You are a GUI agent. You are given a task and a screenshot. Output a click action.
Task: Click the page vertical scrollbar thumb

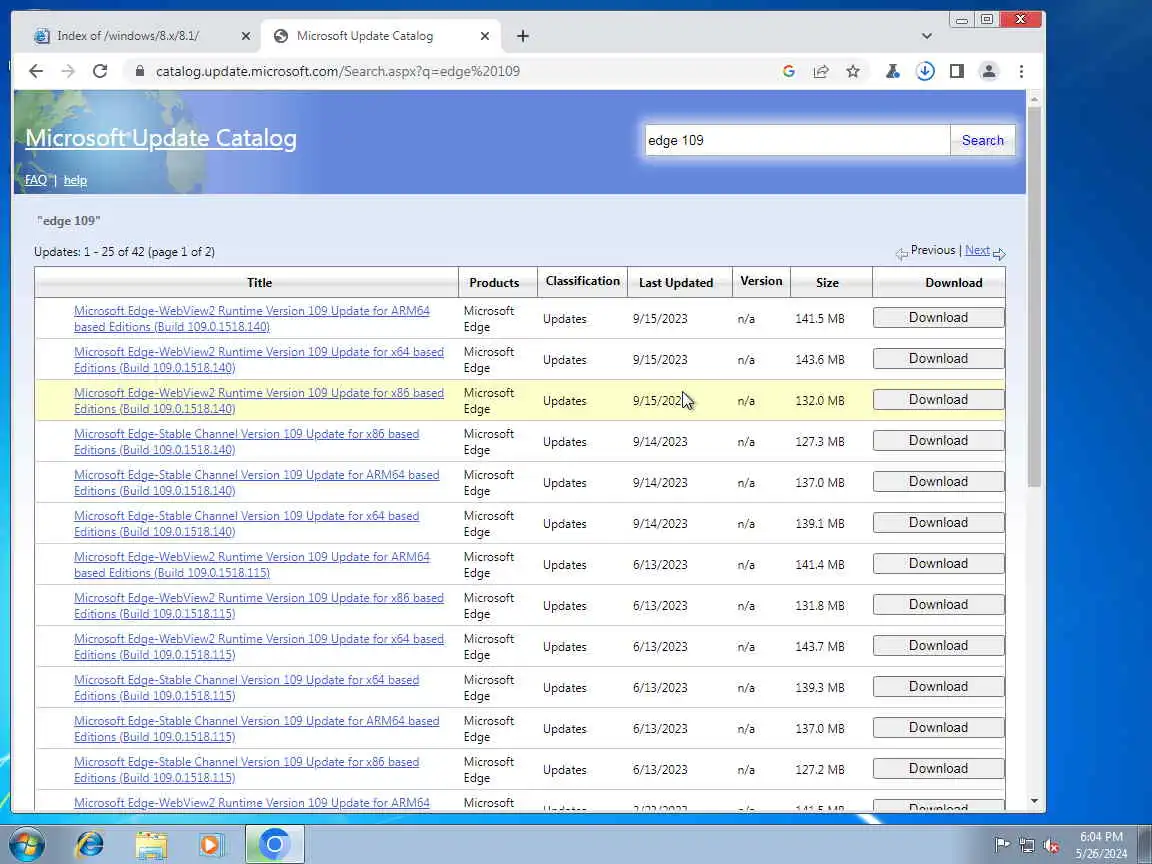coord(1034,297)
